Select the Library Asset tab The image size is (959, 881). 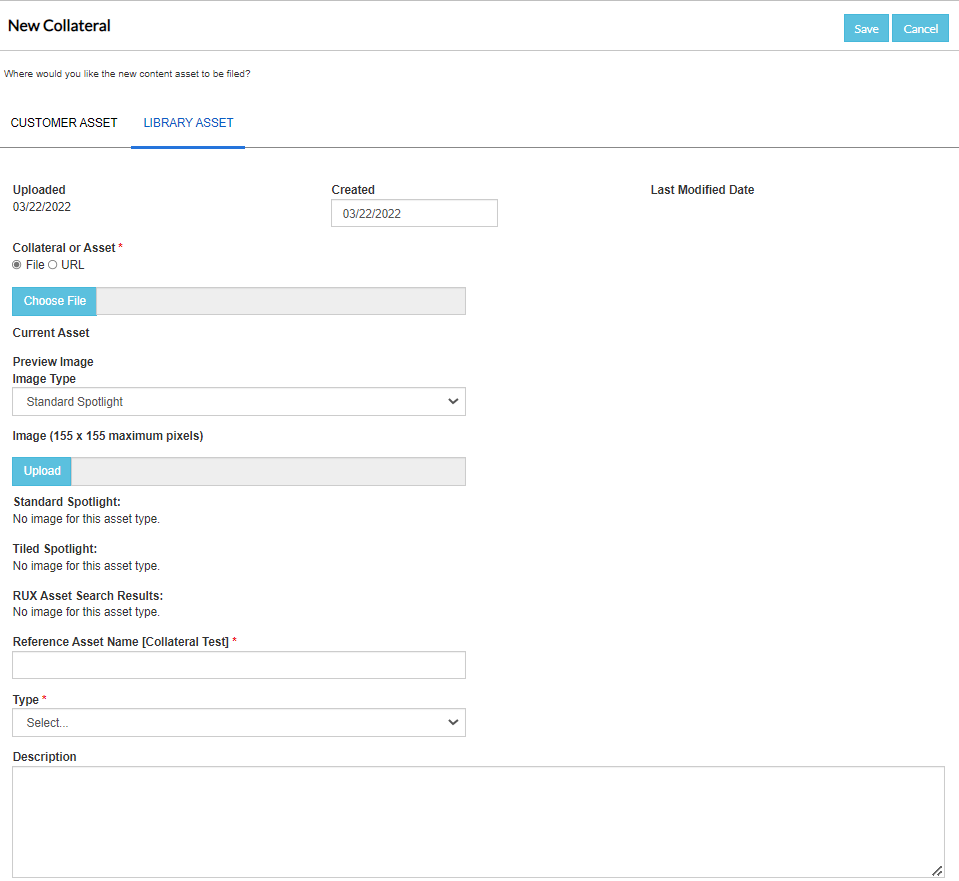[x=188, y=123]
